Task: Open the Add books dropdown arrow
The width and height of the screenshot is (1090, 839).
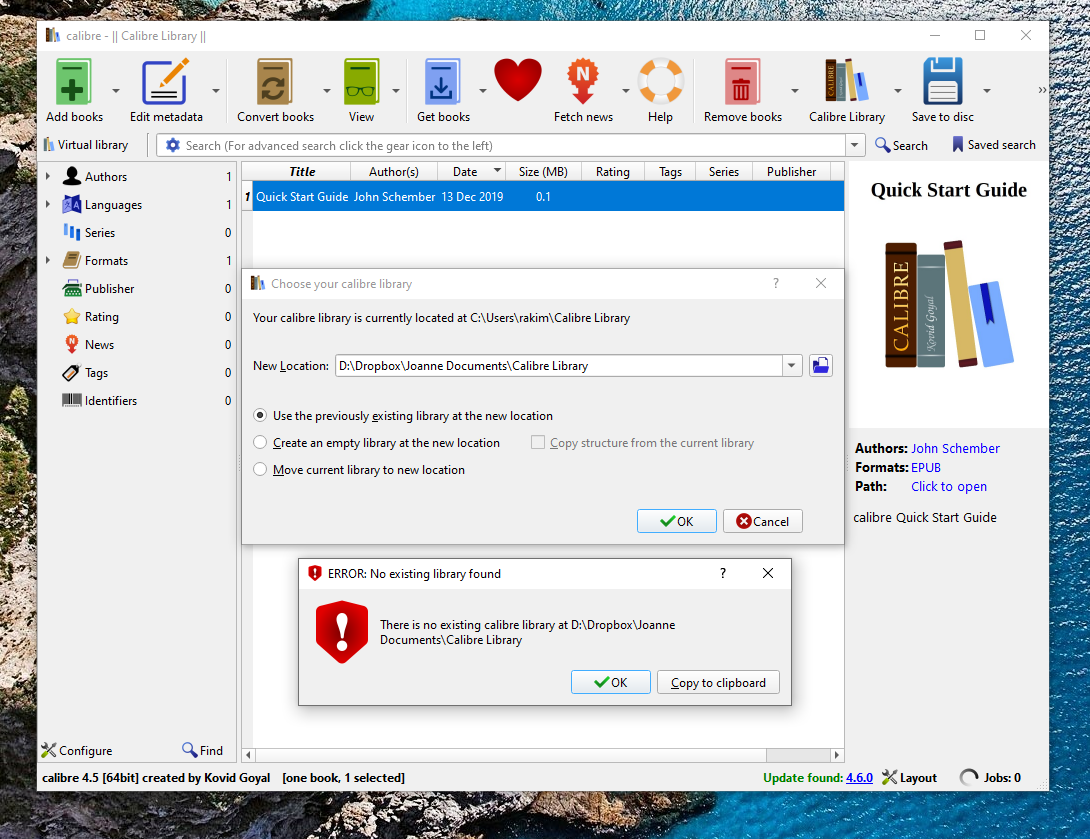Action: (x=115, y=91)
